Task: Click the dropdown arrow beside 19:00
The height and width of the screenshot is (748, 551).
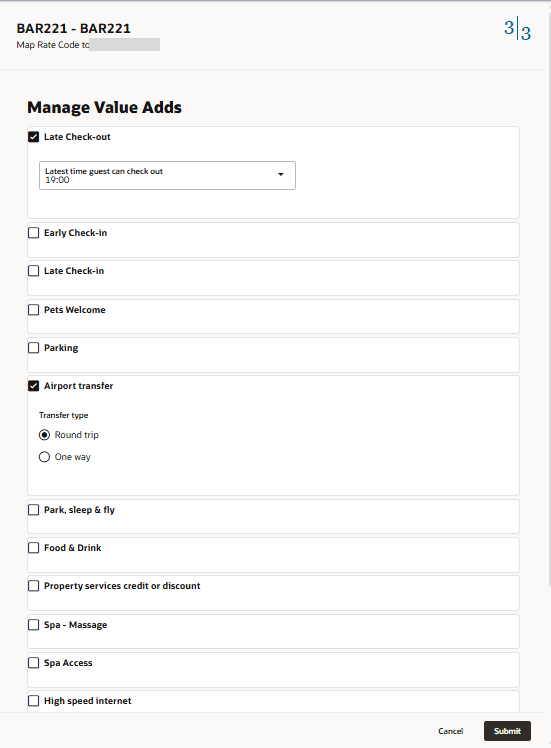Action: [x=281, y=175]
